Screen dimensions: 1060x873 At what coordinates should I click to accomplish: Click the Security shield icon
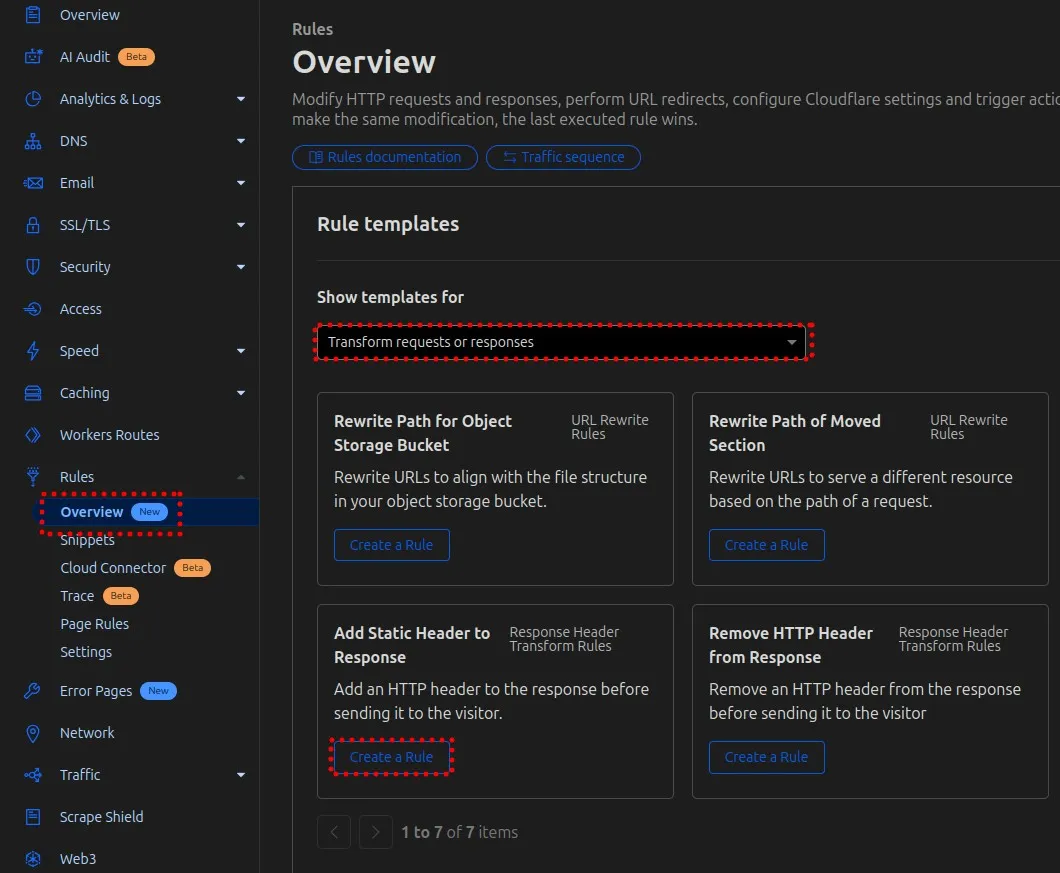tap(32, 266)
